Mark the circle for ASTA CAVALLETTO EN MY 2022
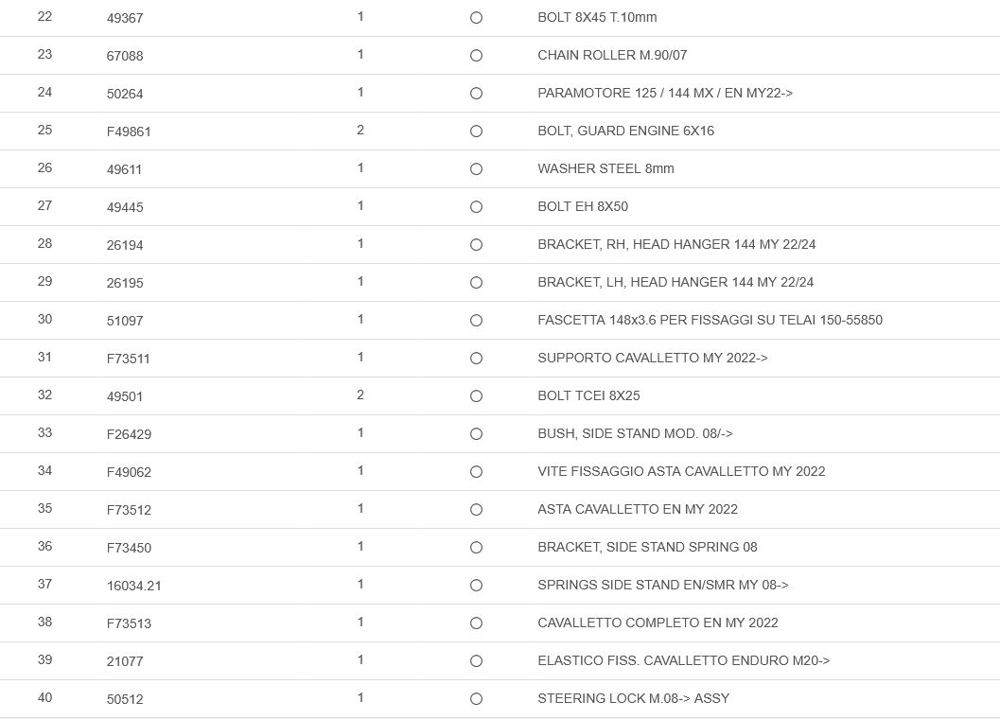Screen dimensions: 1000x719 476,510
